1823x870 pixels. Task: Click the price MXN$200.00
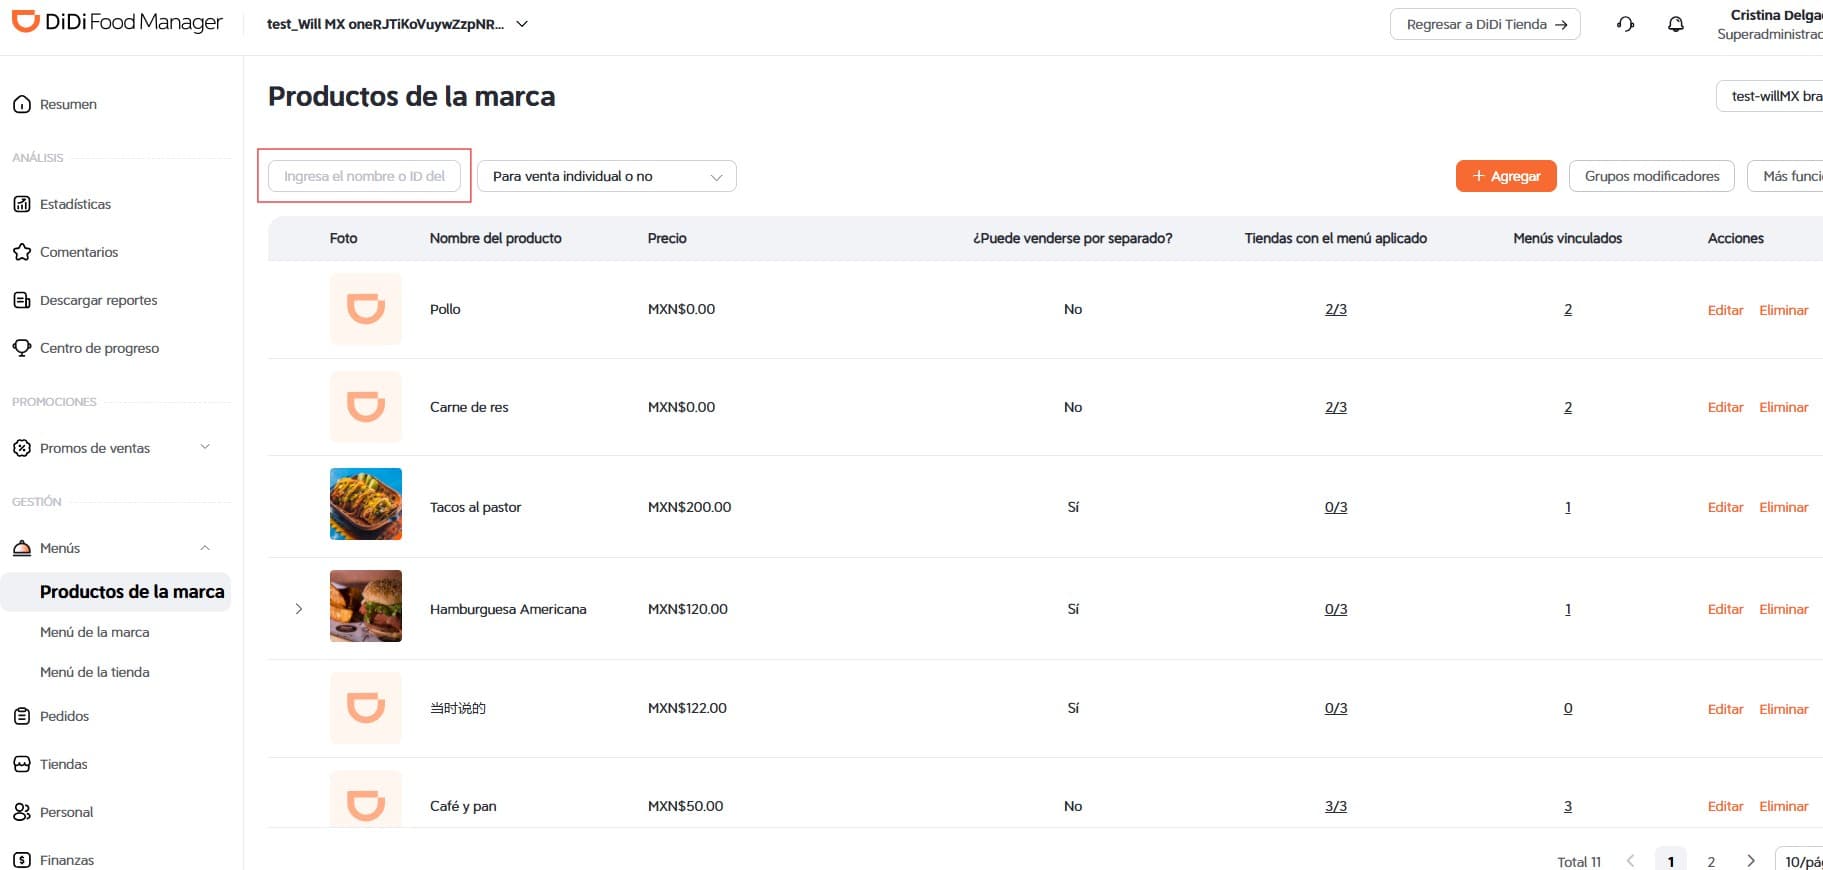pyautogui.click(x=689, y=507)
